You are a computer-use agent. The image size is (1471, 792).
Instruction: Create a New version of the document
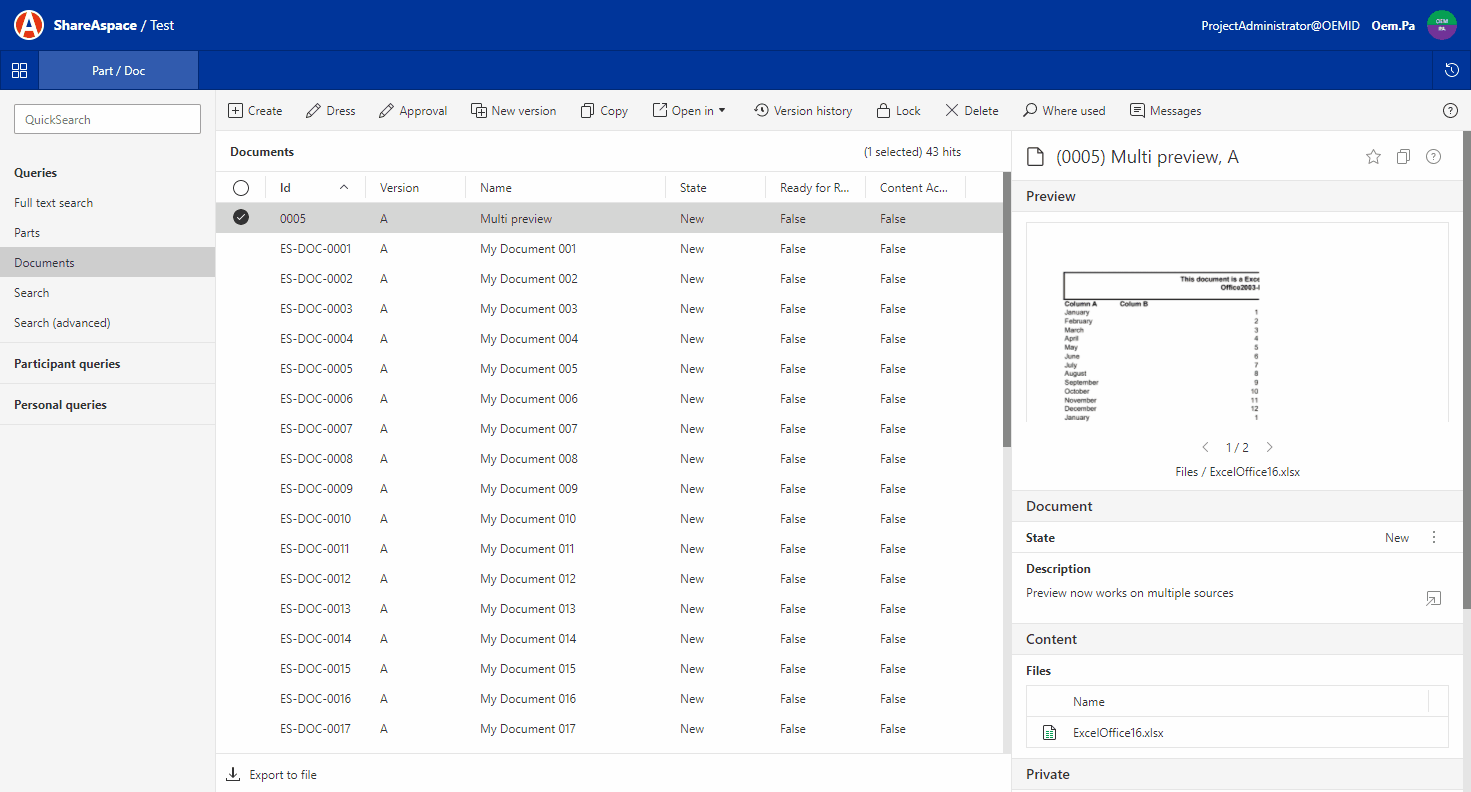pyautogui.click(x=513, y=110)
